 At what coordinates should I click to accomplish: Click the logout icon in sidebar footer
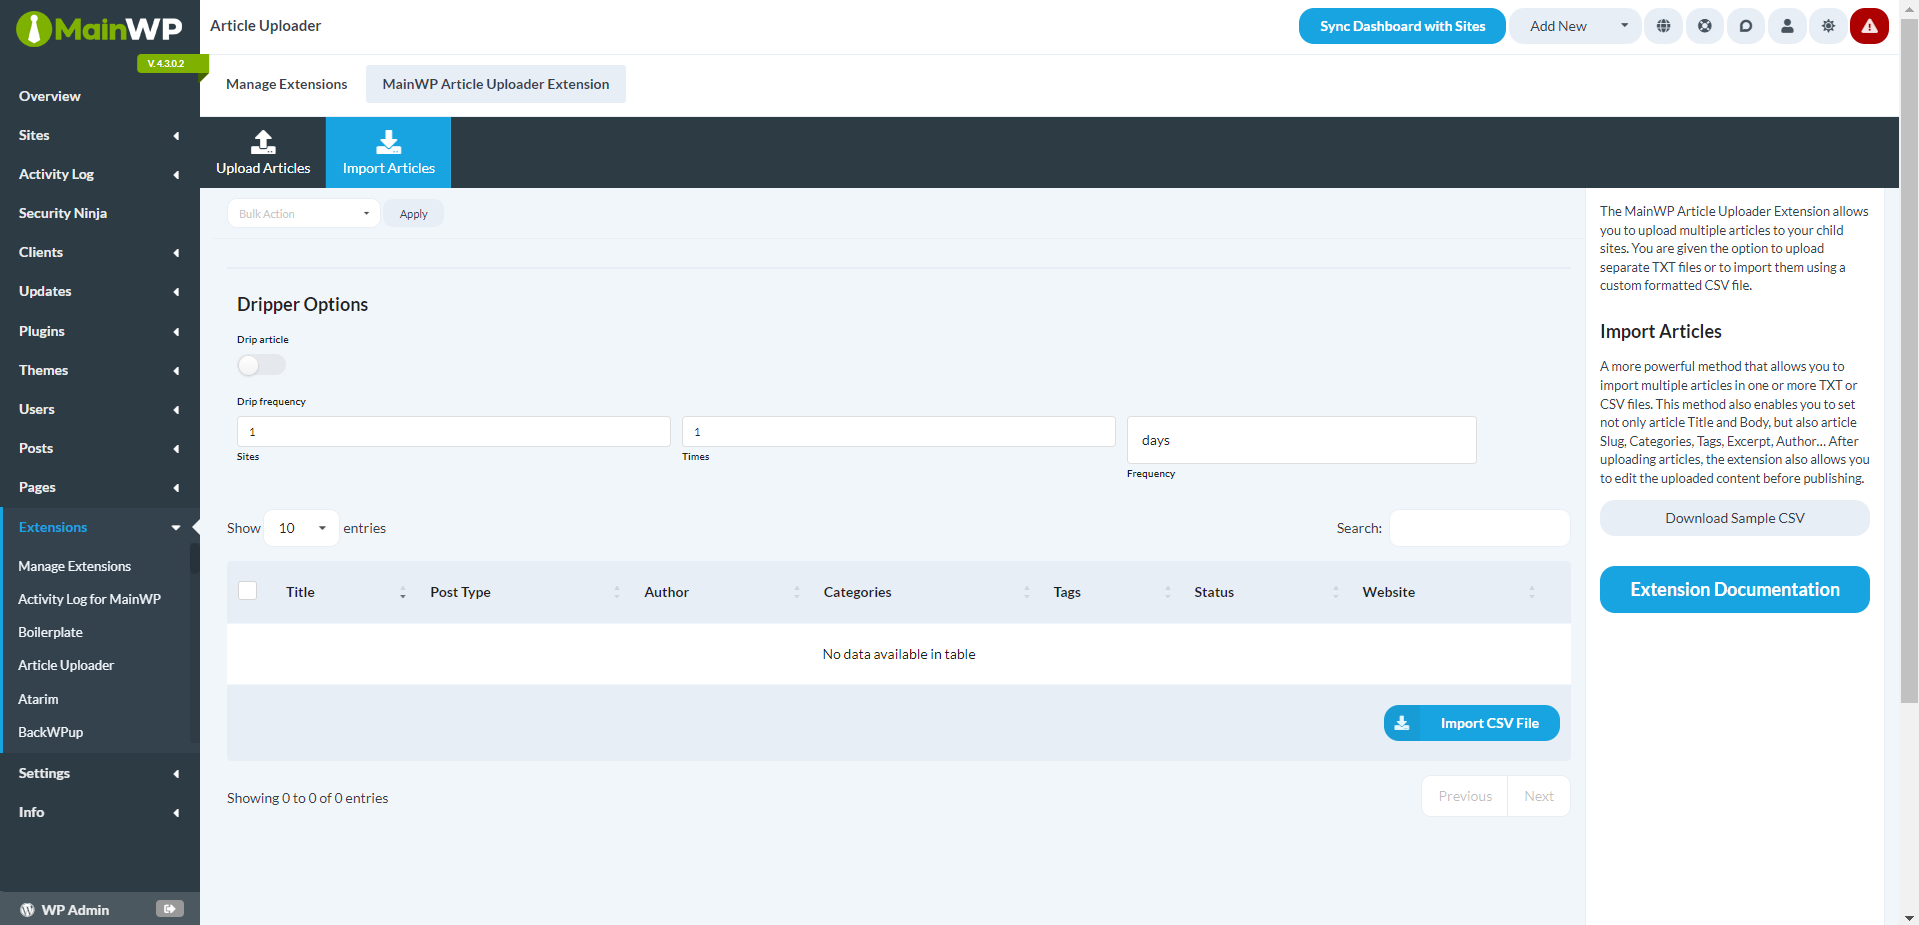tap(170, 909)
